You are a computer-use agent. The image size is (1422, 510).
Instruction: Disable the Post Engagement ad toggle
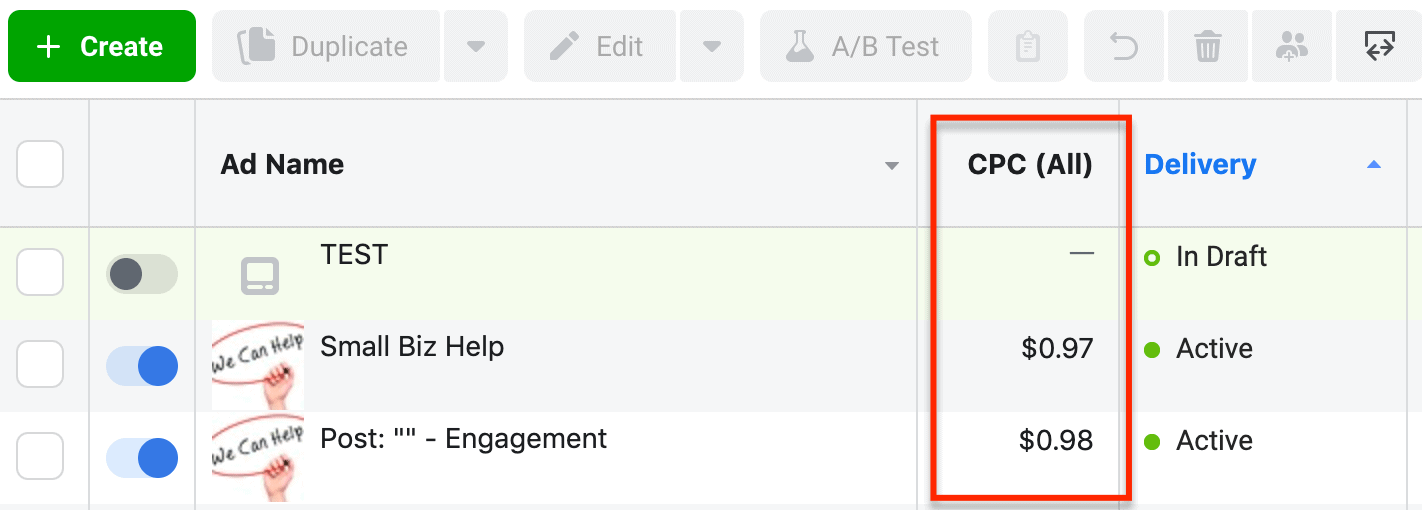tap(142, 458)
